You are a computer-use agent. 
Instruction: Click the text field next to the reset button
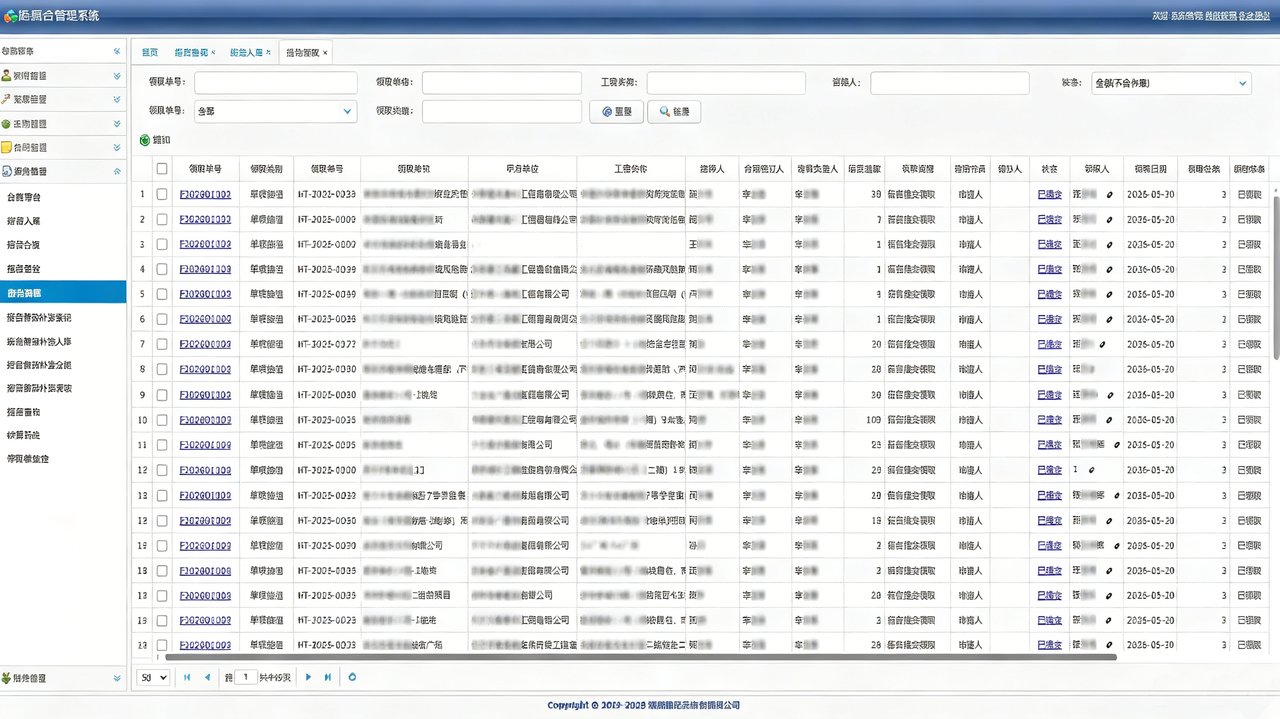(502, 111)
